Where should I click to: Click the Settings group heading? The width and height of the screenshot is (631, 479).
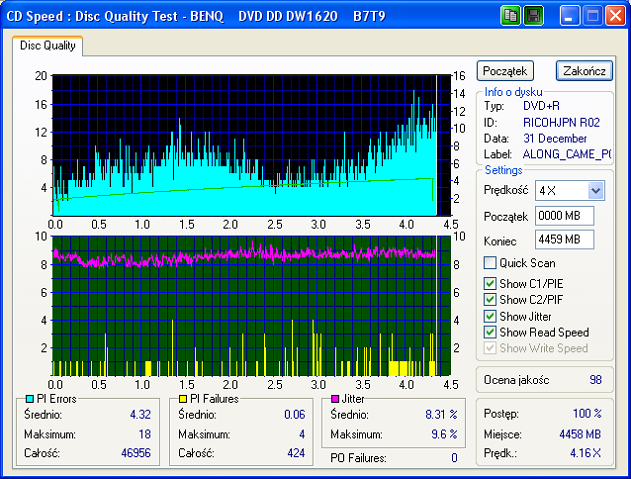click(503, 170)
